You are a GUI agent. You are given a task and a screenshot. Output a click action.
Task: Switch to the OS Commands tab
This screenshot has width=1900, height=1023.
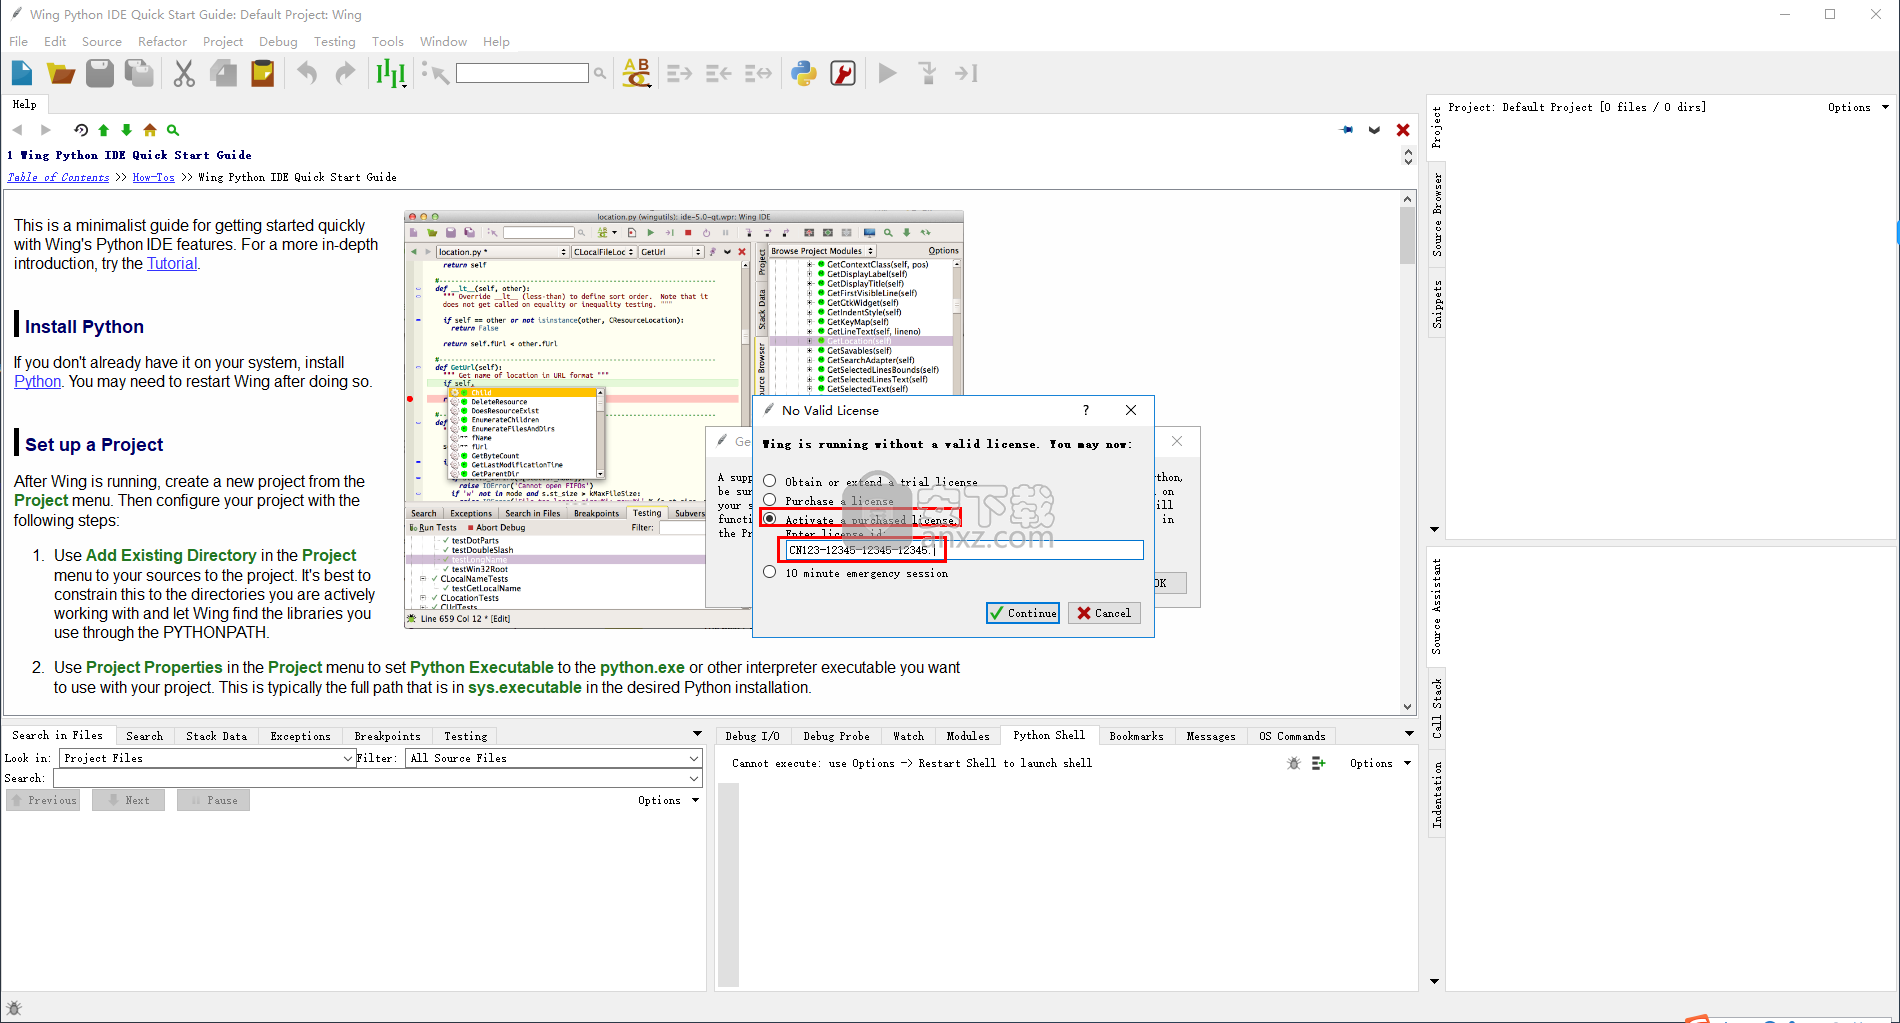point(1292,736)
